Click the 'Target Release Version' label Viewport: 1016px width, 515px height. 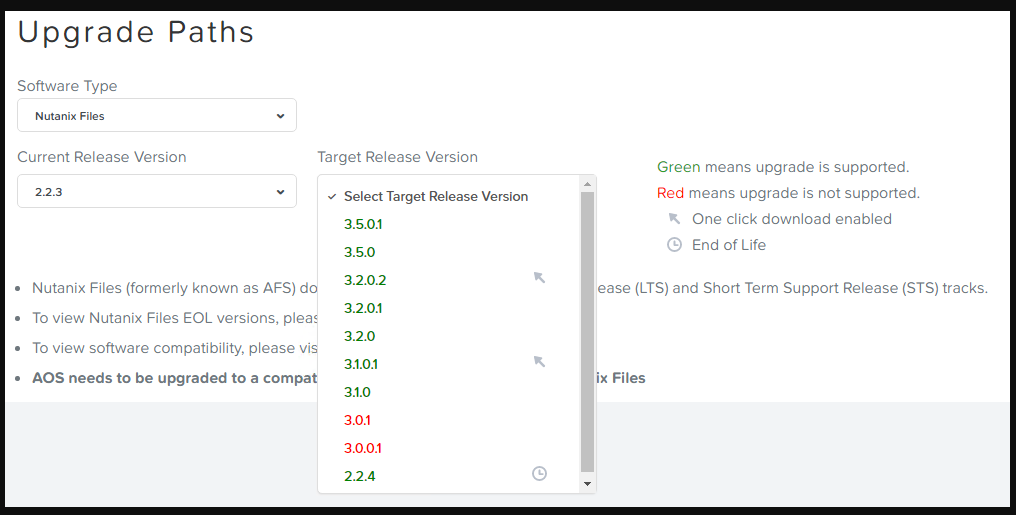coord(398,157)
